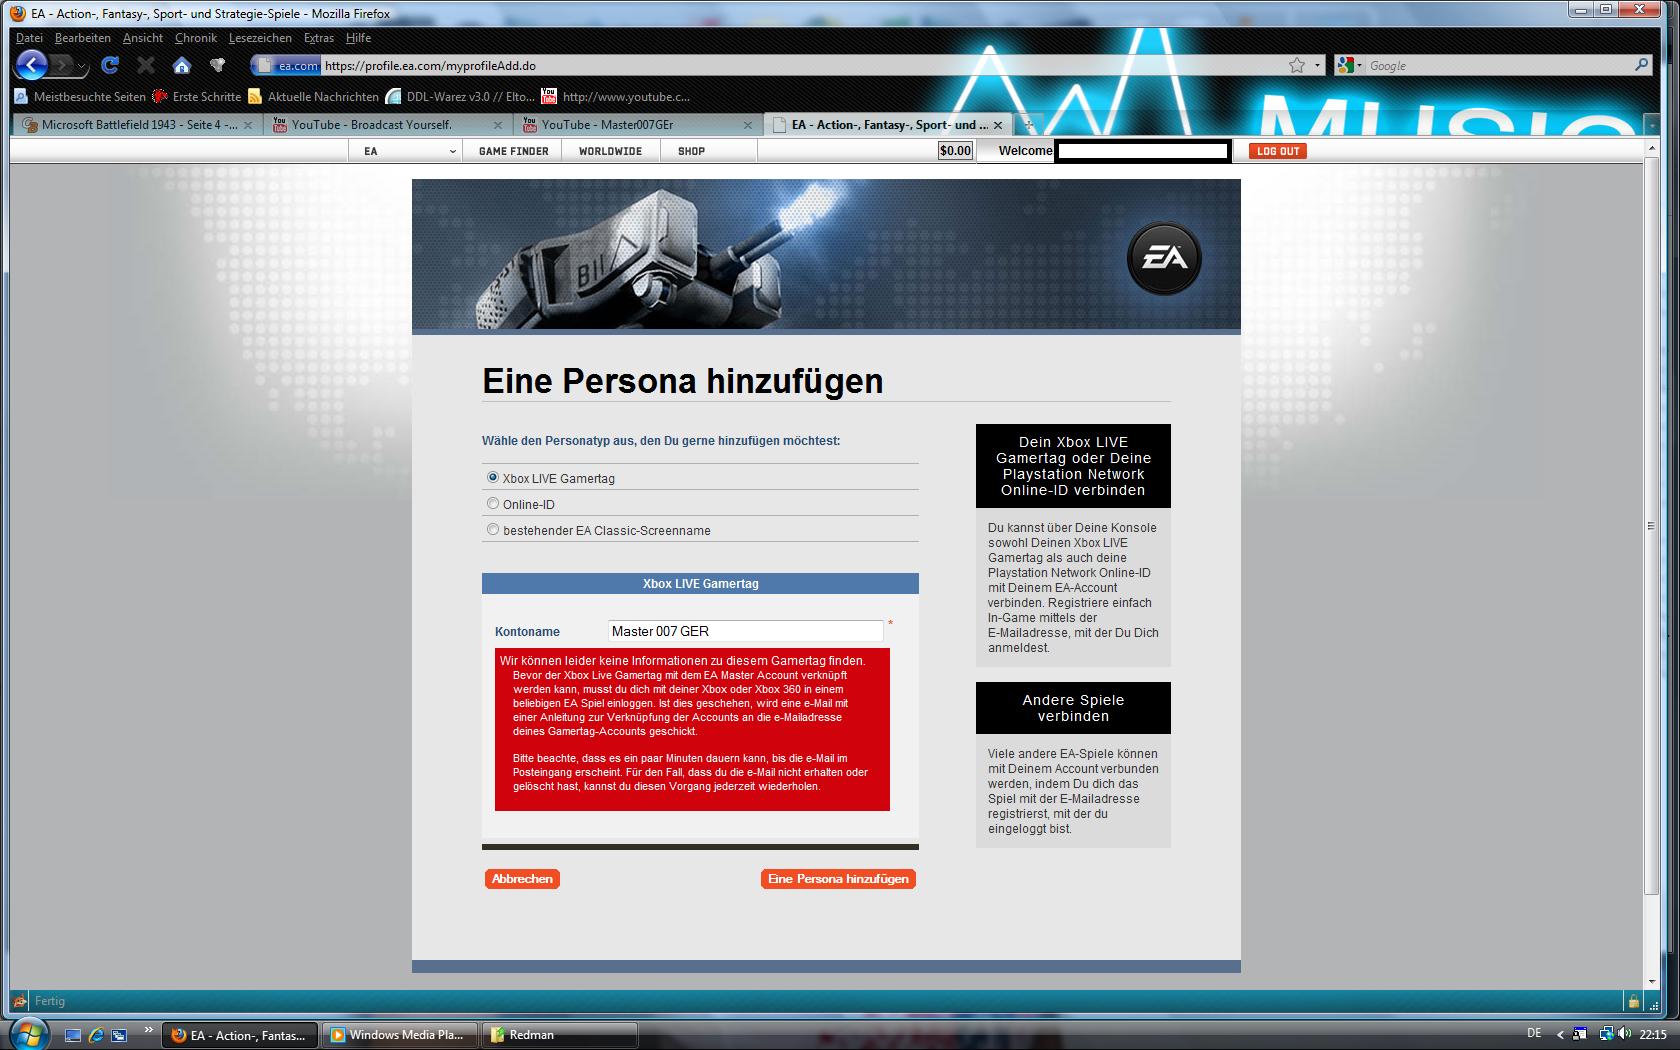
Task: Open the Google search engine selector
Action: point(1350,66)
